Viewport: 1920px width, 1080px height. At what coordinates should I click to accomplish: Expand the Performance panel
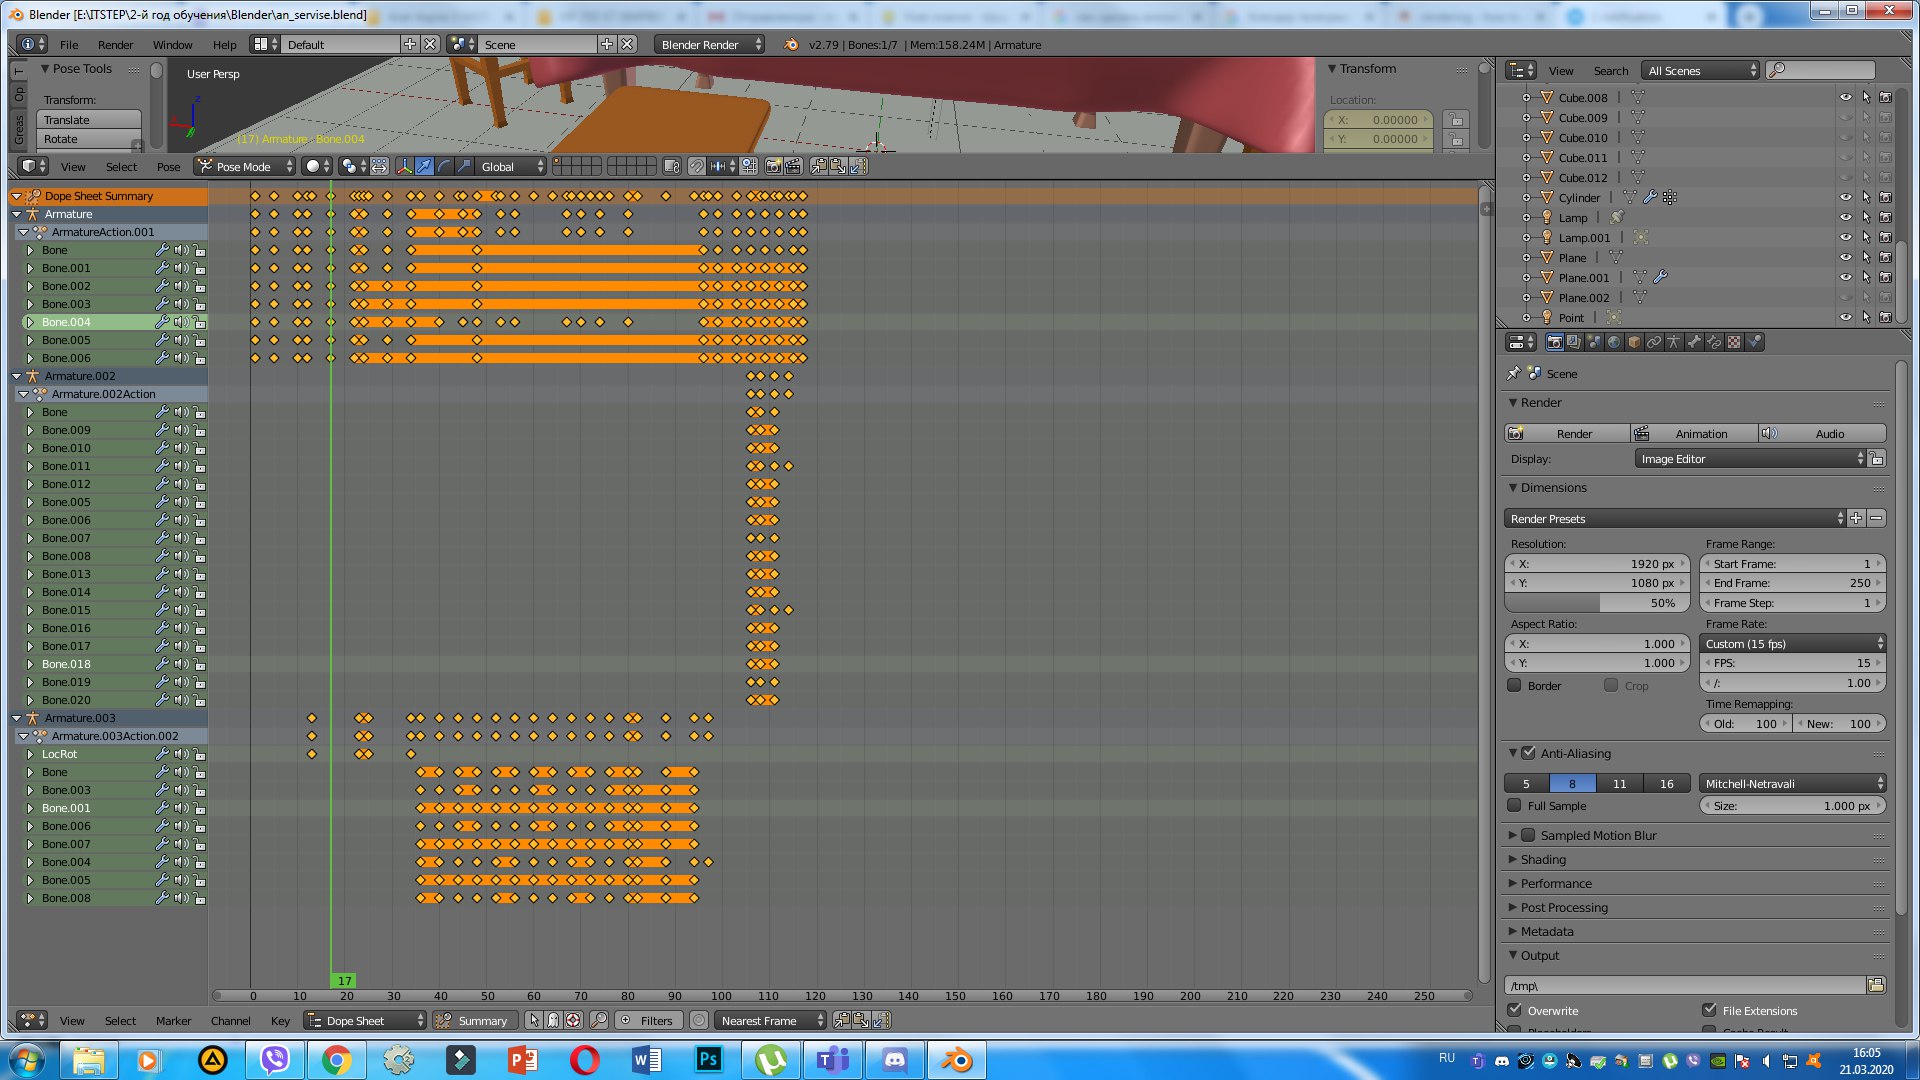point(1556,883)
